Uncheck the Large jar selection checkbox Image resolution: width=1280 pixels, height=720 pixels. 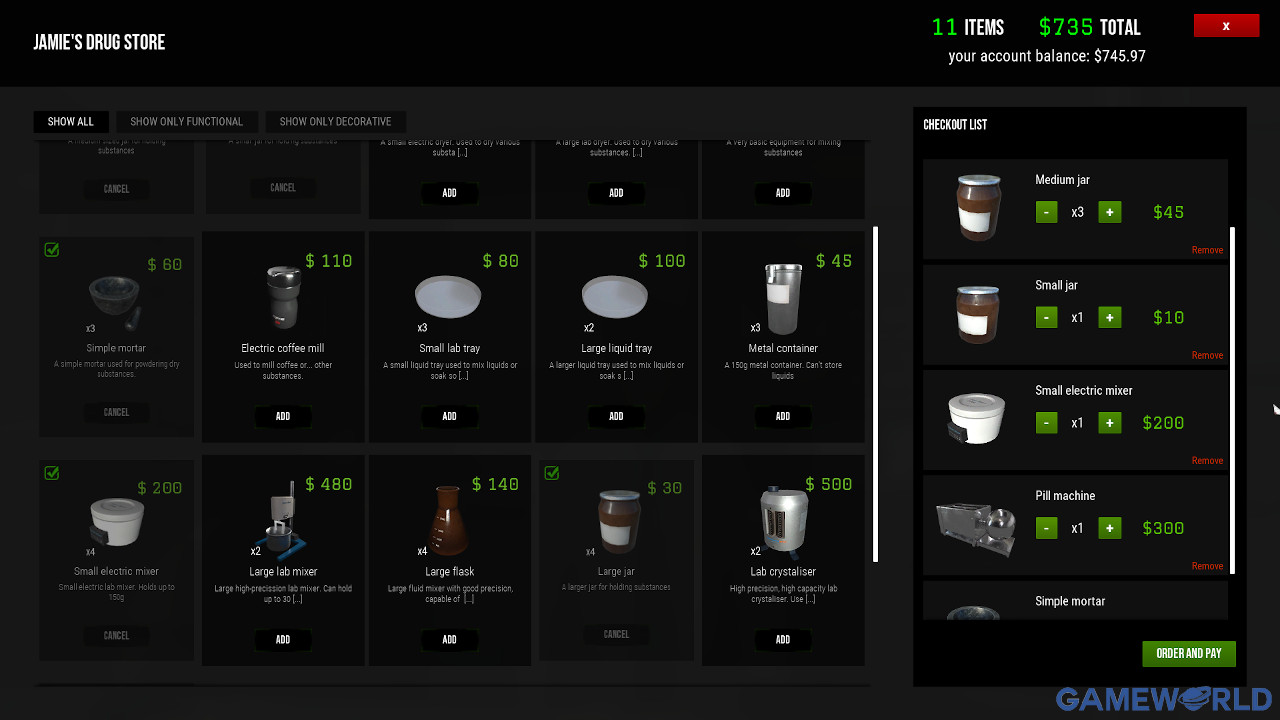(552, 473)
